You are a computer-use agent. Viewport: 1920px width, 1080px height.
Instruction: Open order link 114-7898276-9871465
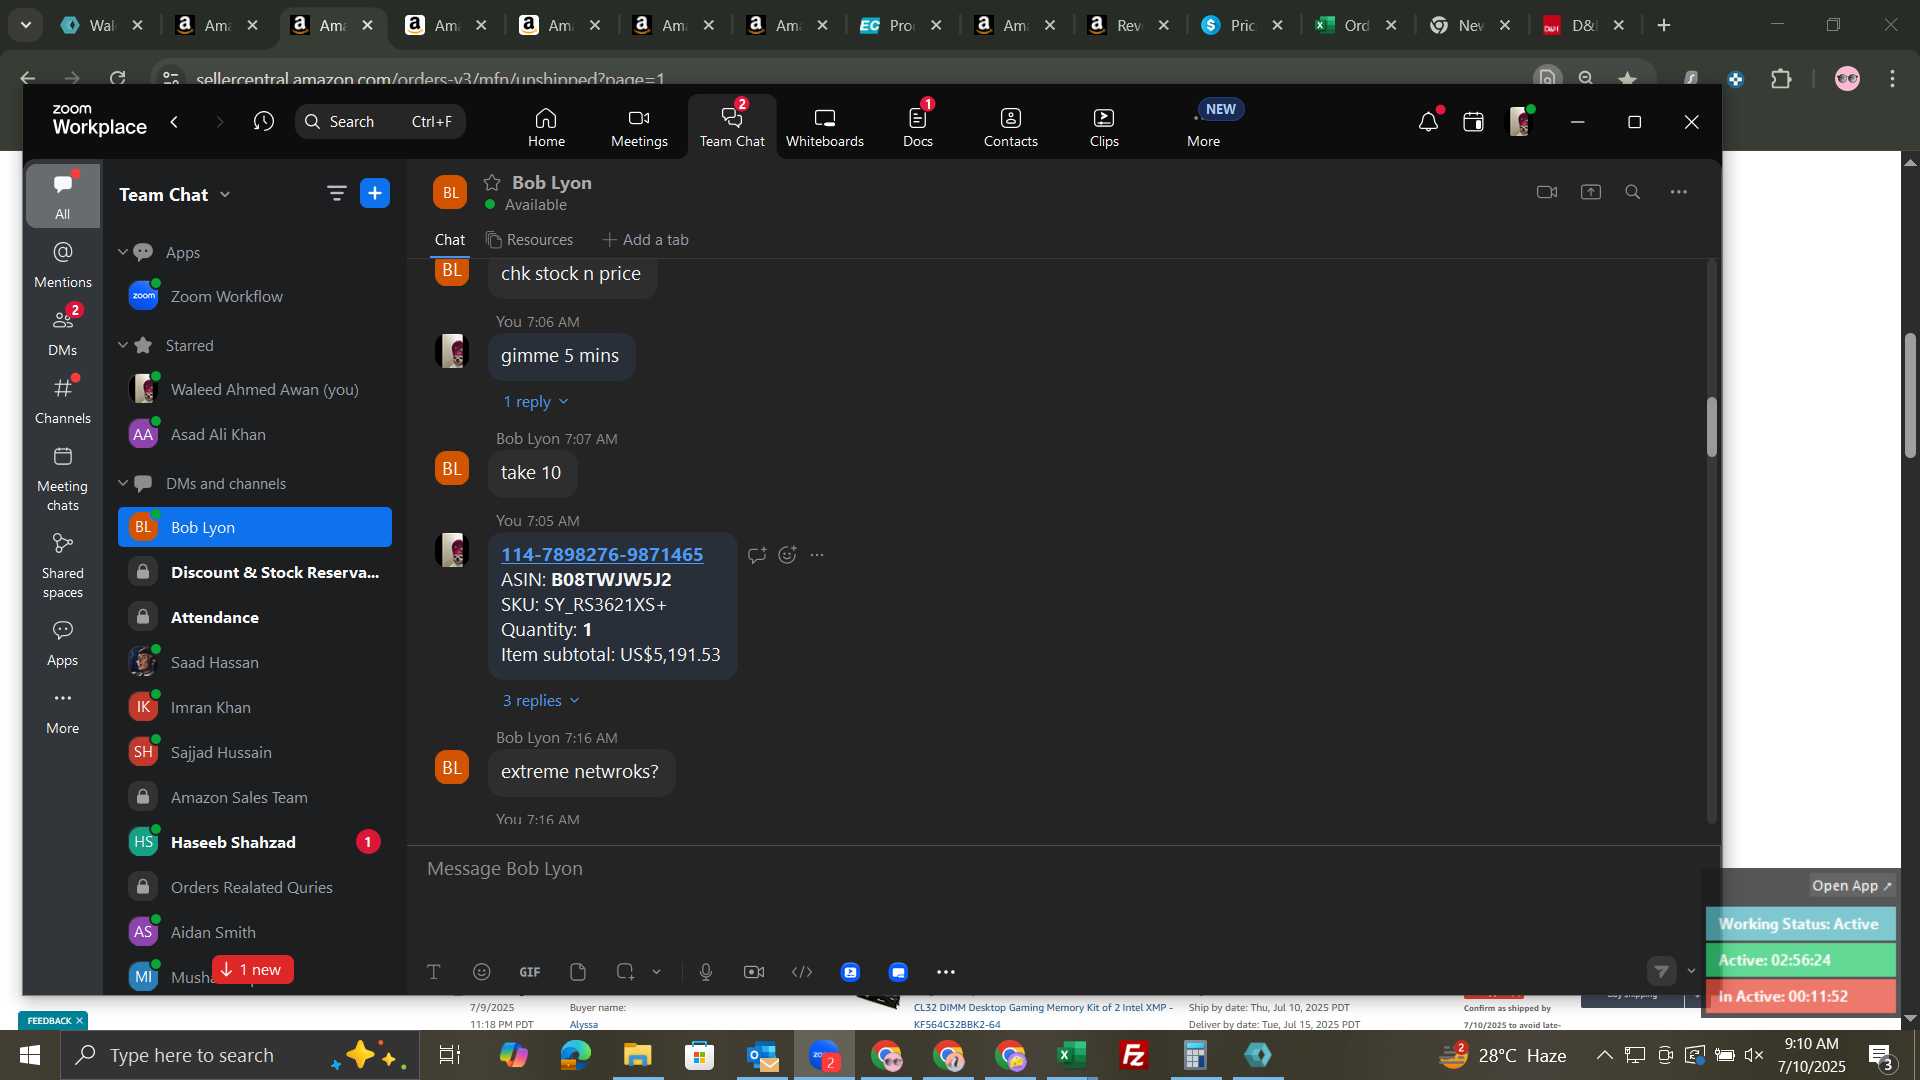point(602,554)
